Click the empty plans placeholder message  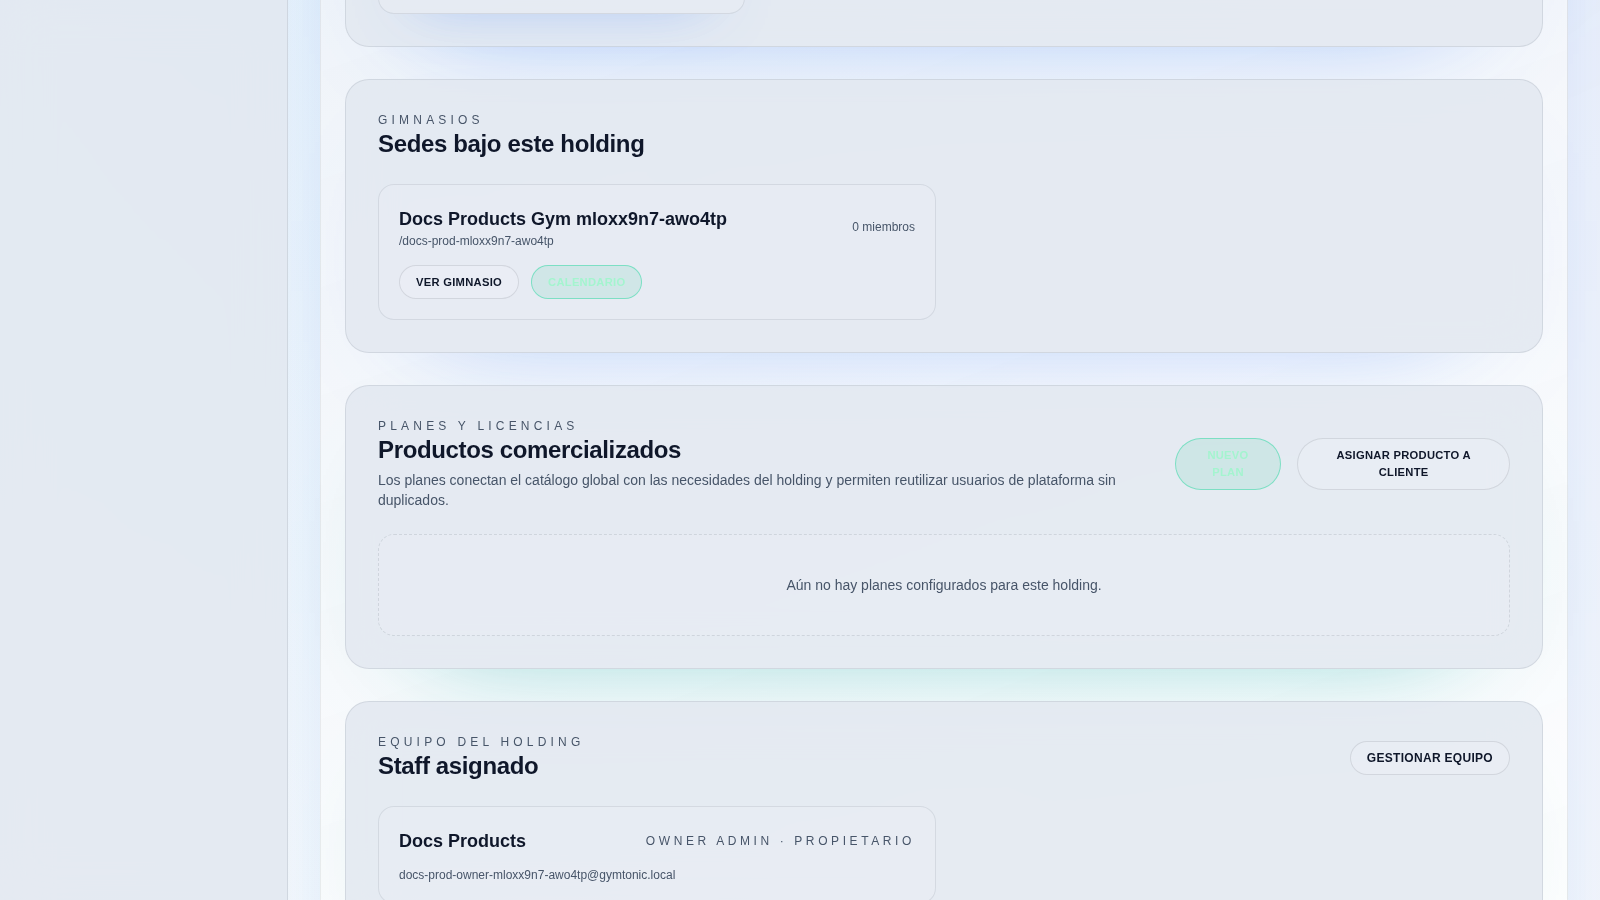[x=943, y=585]
